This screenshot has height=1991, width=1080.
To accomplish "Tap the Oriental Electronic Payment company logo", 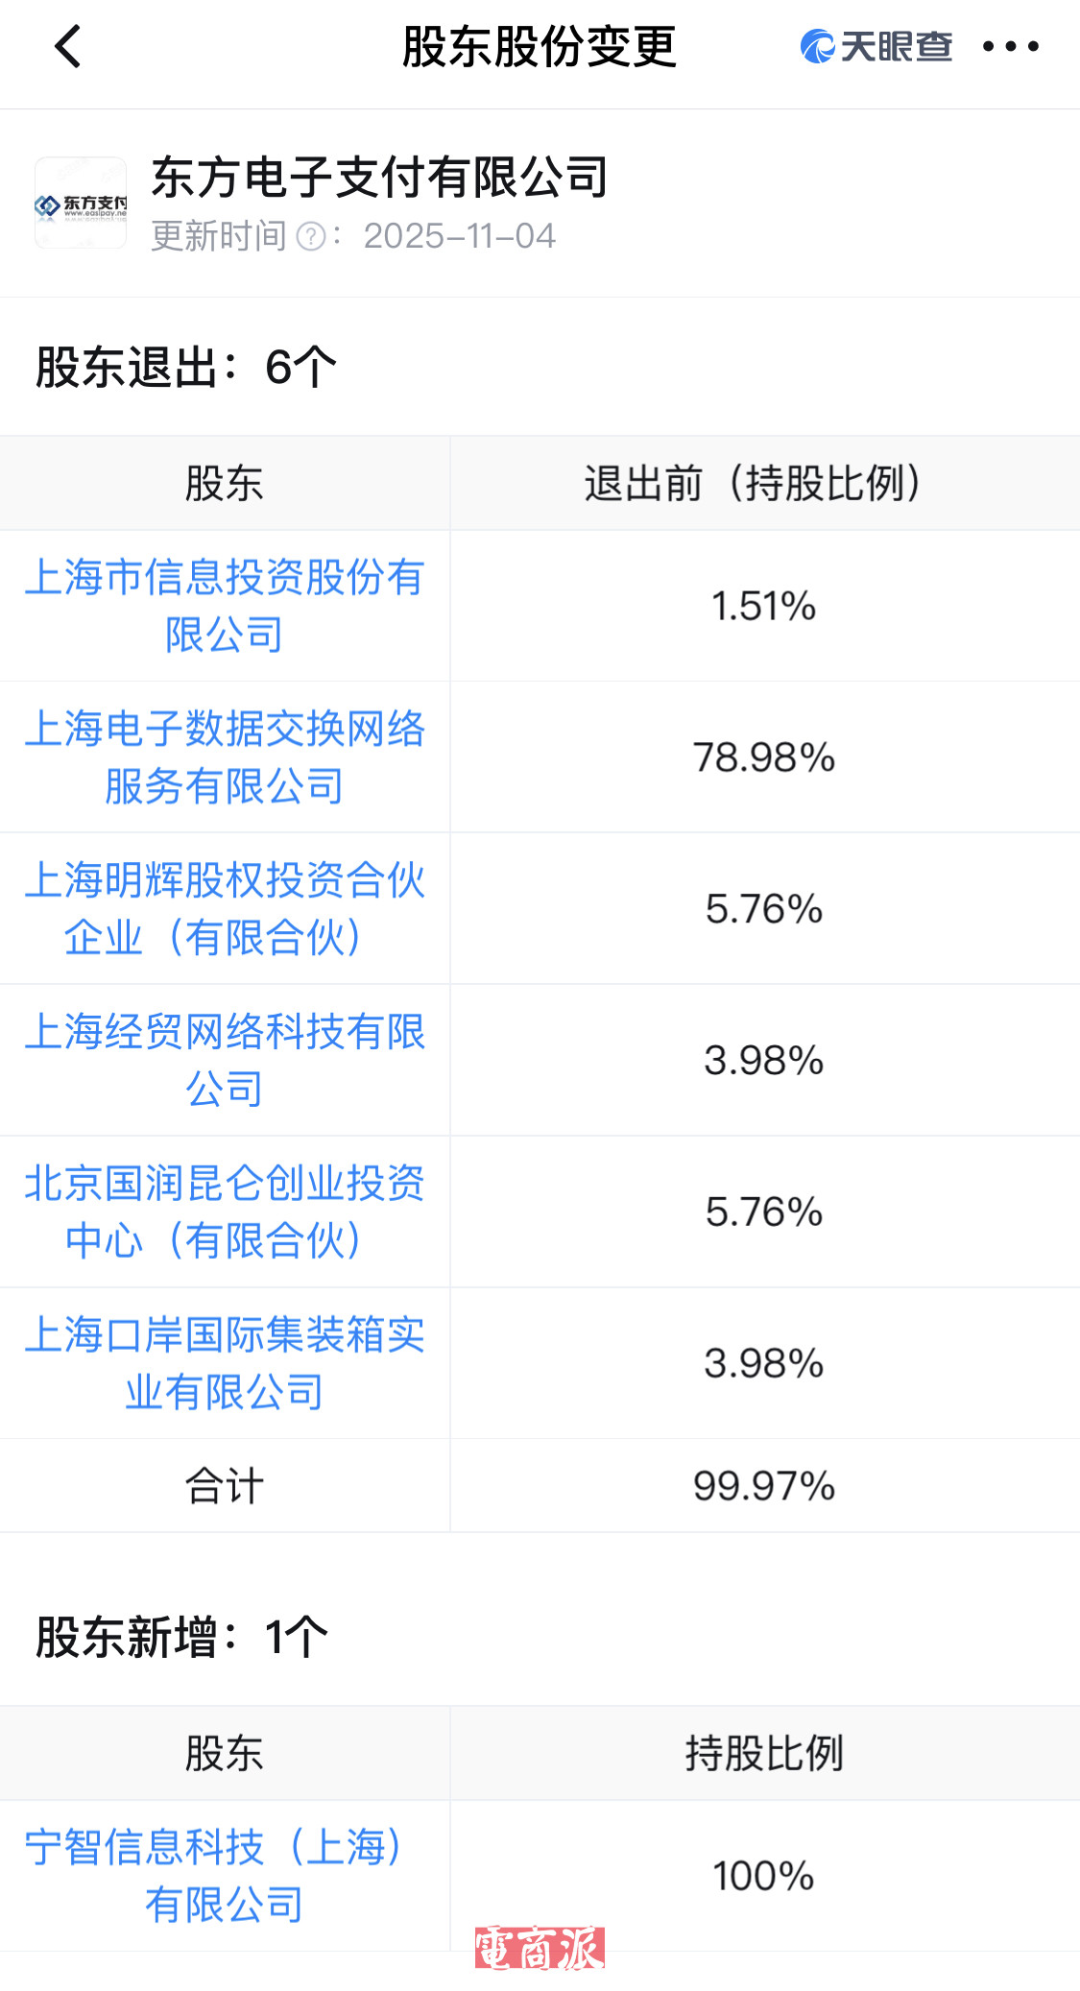I will [x=81, y=203].
